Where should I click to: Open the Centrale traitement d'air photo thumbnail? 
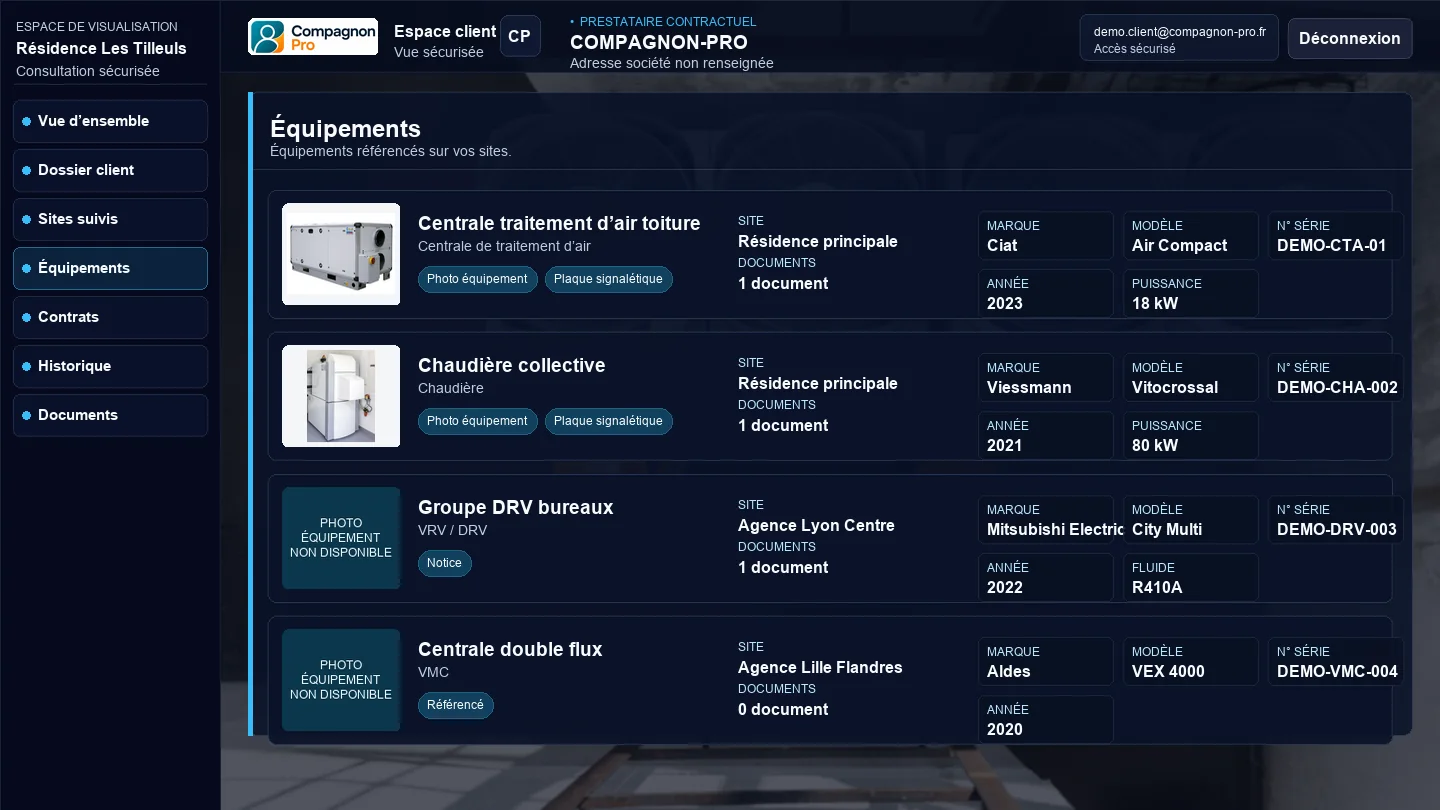pos(341,254)
